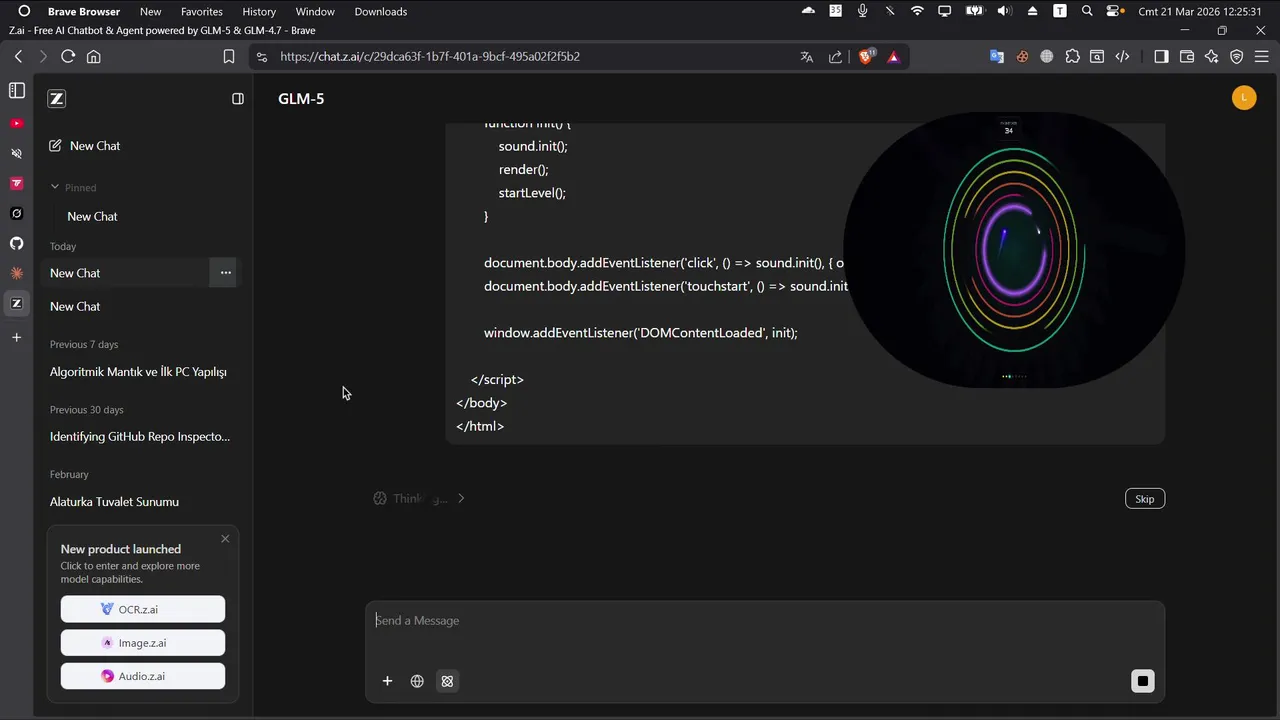Close the New product launched card

(x=225, y=539)
